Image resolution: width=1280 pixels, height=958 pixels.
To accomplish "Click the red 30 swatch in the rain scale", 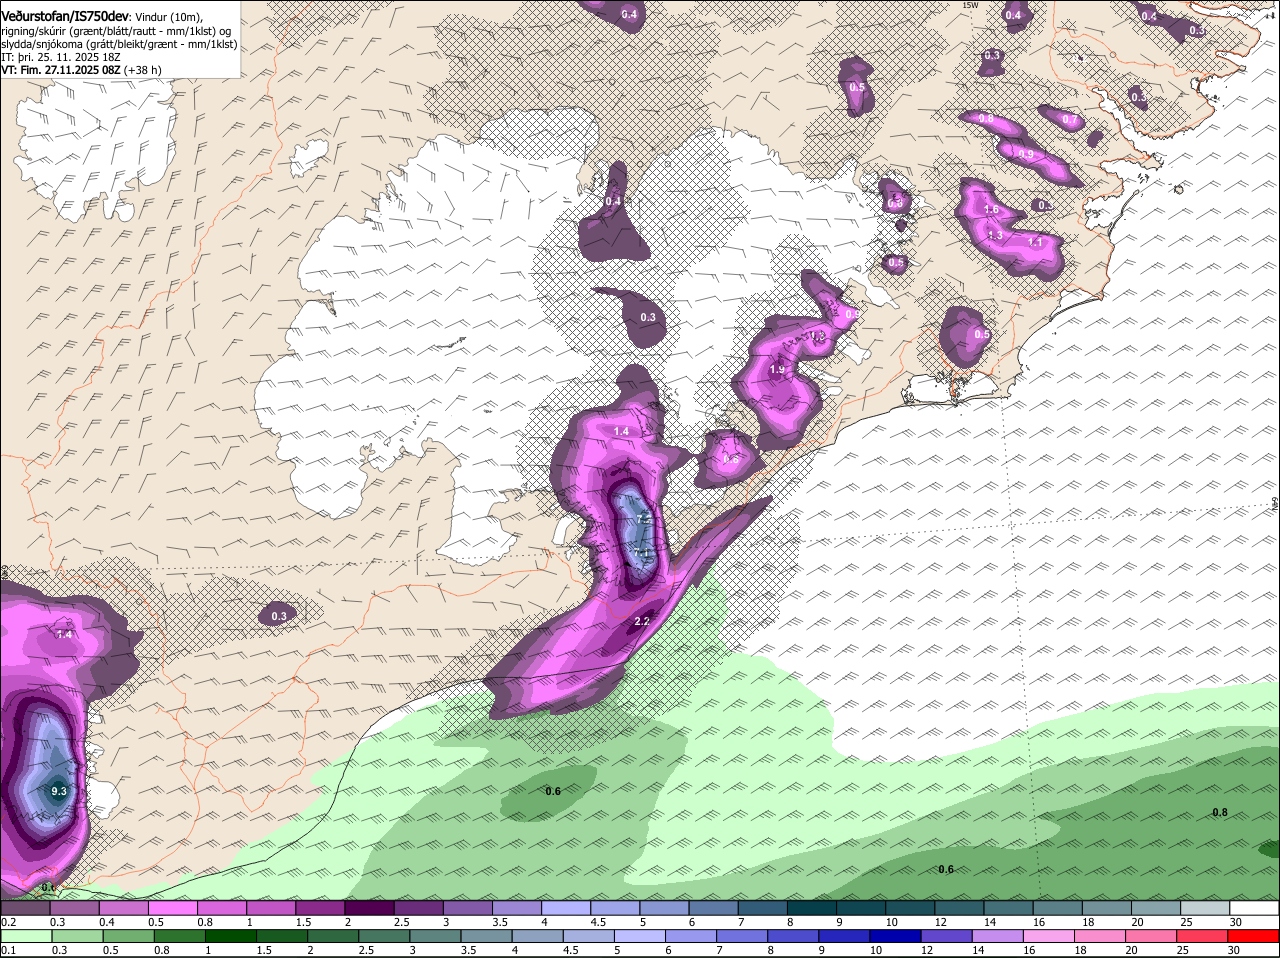I will coord(1255,936).
